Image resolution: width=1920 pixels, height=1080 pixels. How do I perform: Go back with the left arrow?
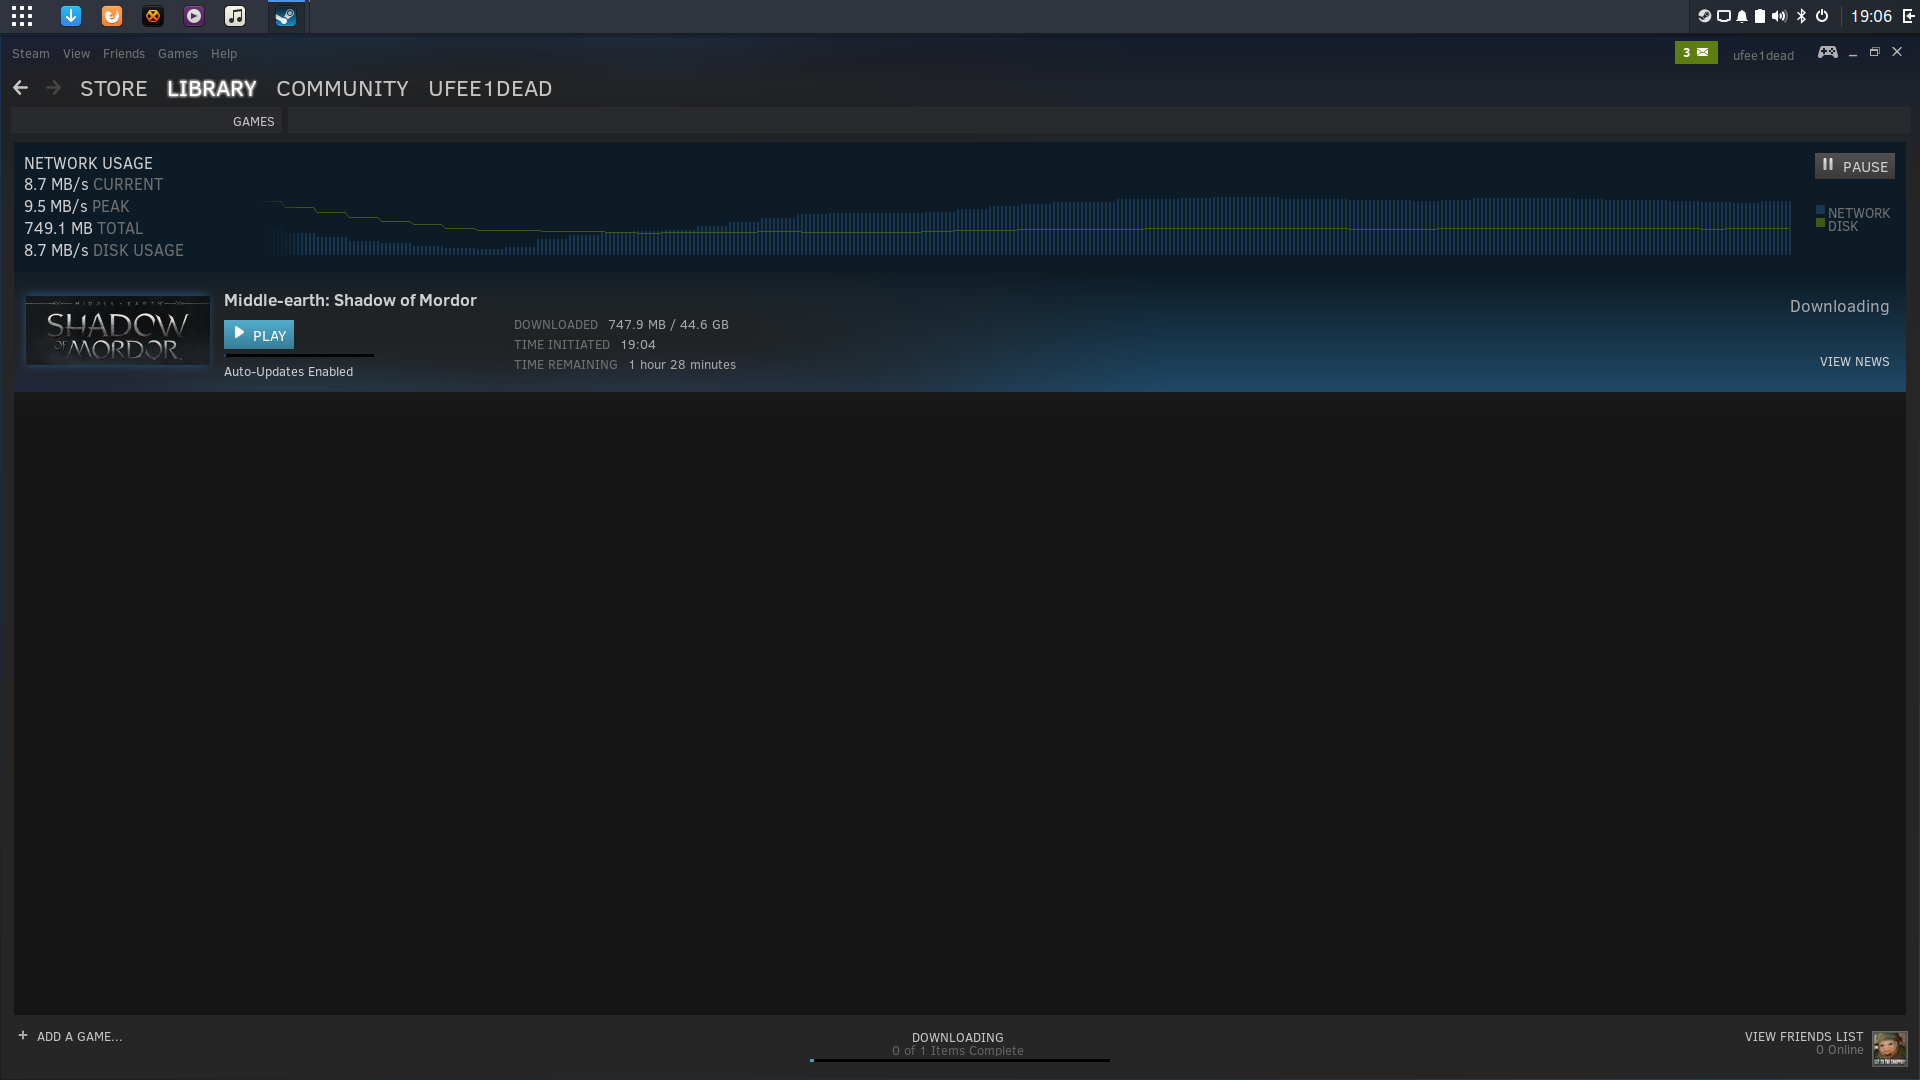coord(20,88)
